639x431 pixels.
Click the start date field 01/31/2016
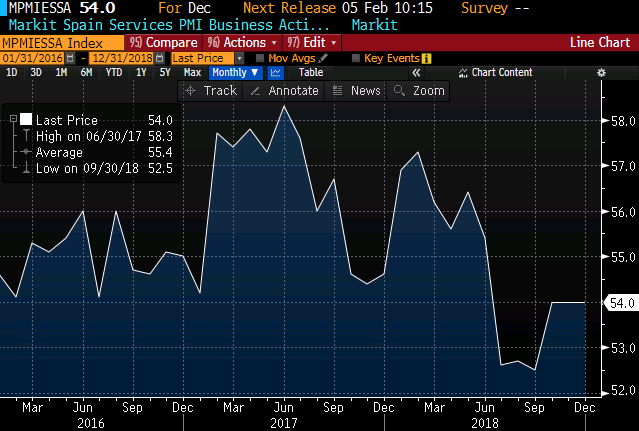coord(33,58)
